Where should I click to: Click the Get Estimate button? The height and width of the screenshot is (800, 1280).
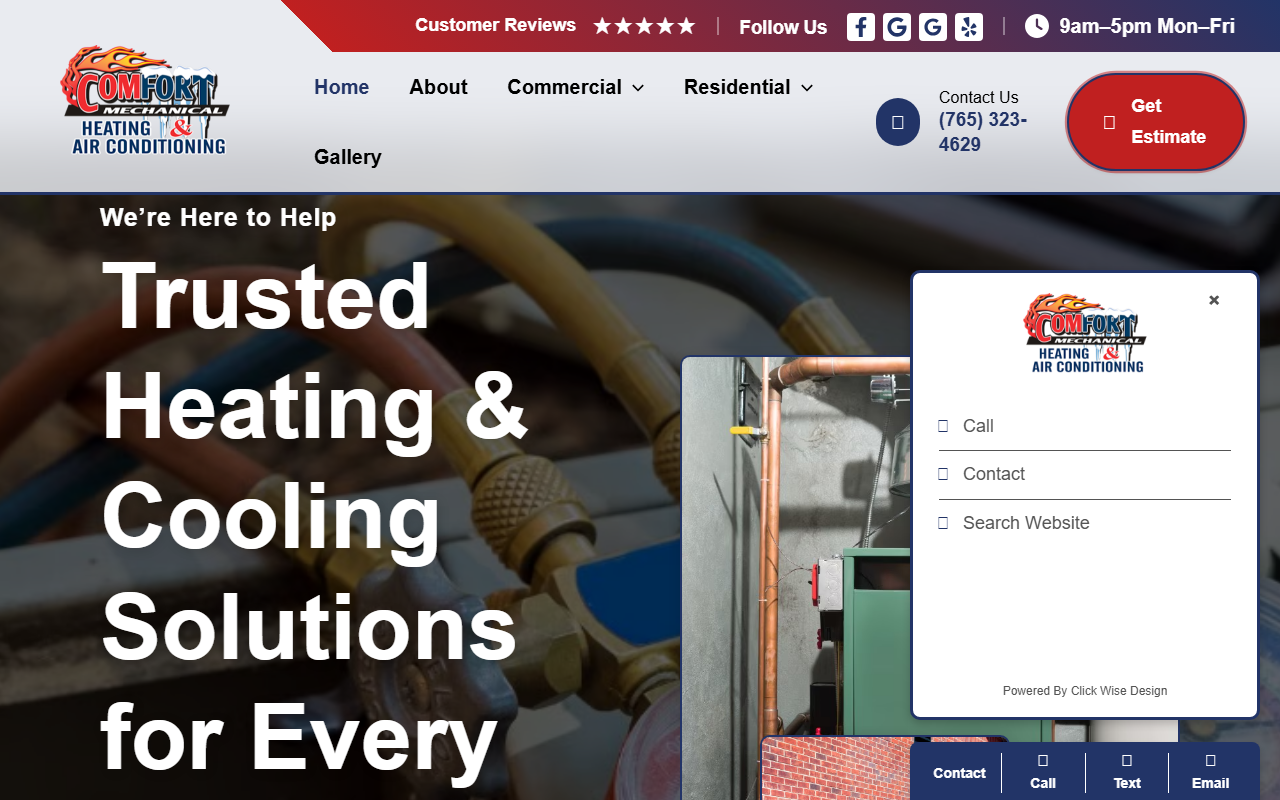coord(1156,122)
